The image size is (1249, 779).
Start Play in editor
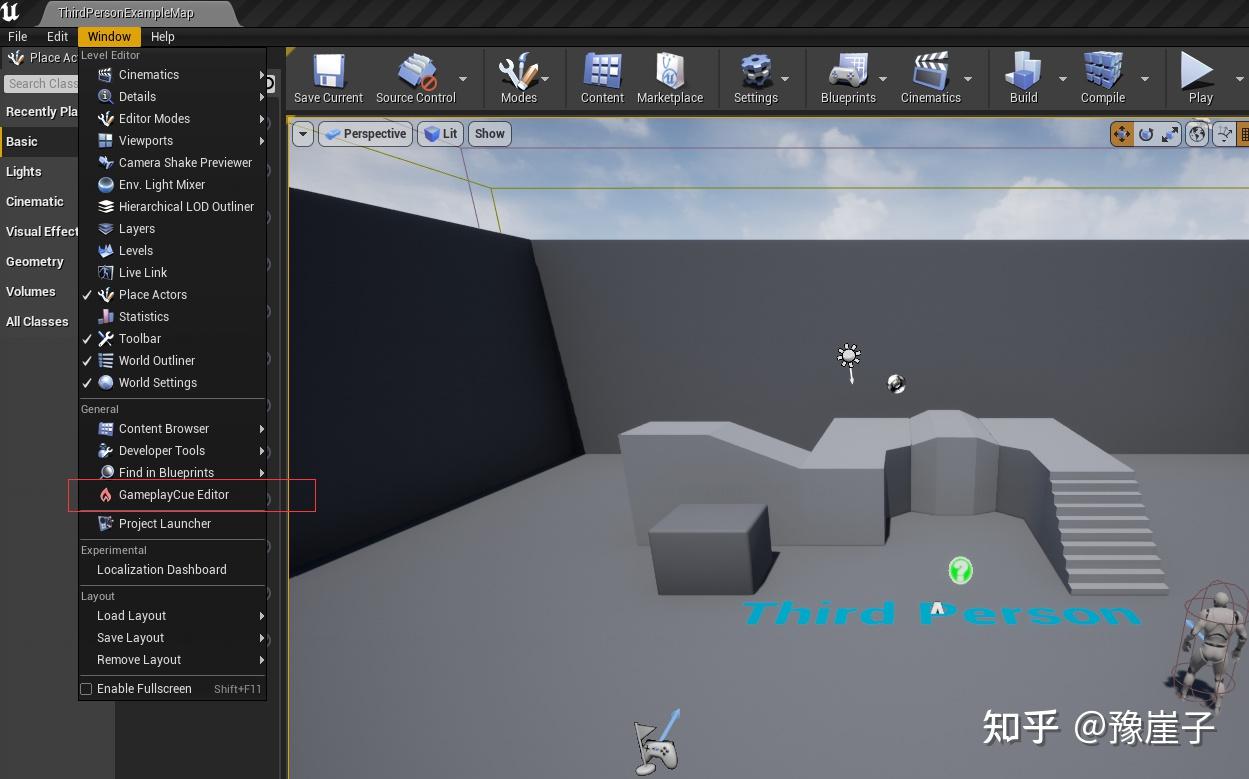point(1198,78)
